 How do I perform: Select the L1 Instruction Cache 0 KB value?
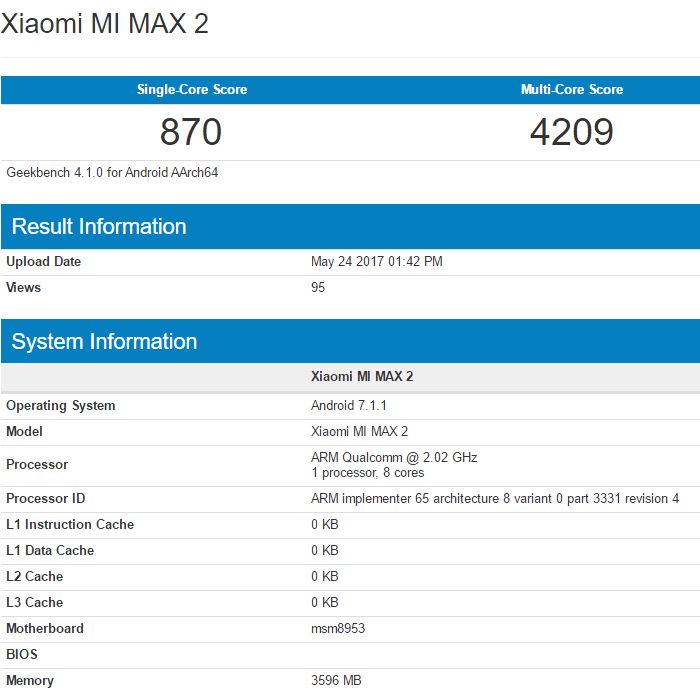coord(325,525)
